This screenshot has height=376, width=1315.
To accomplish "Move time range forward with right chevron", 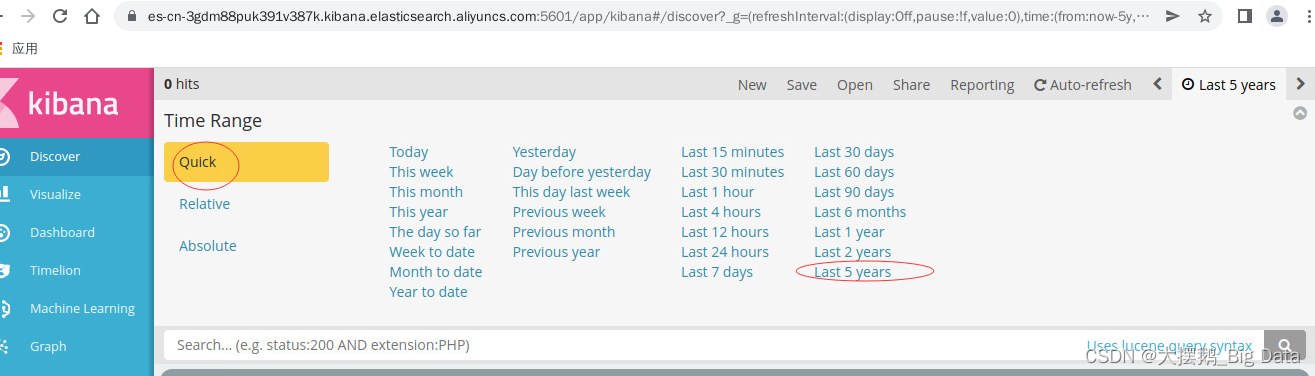I will coord(1300,84).
